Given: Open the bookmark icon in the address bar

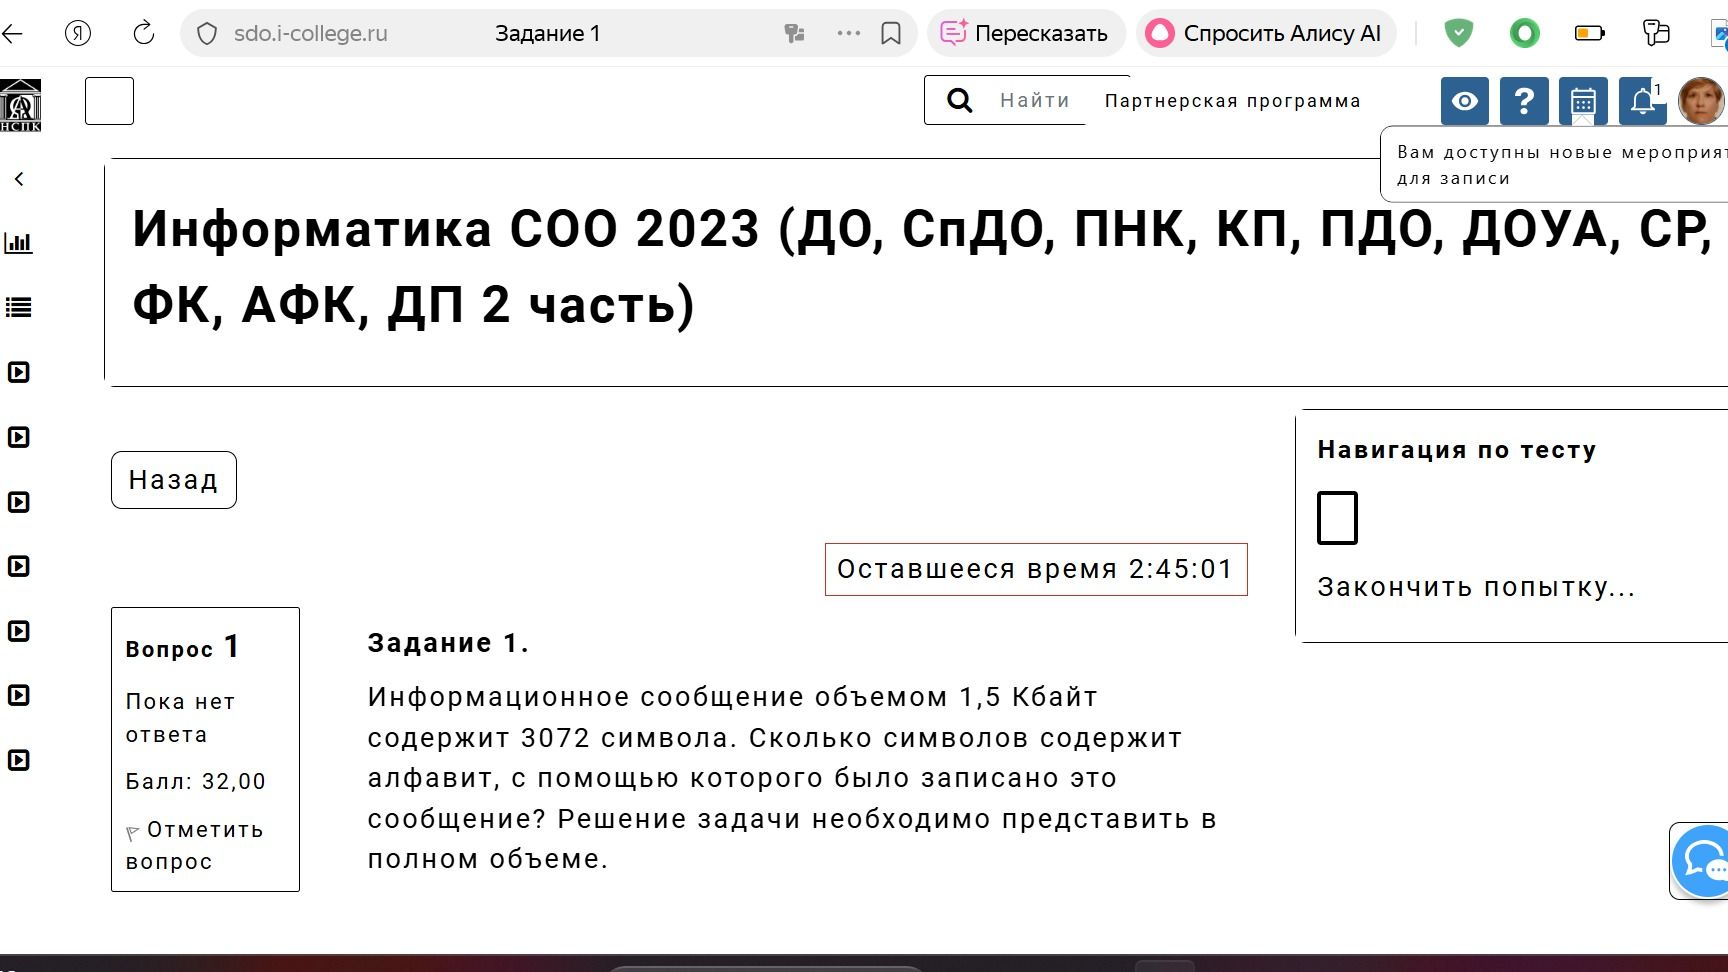Looking at the screenshot, I should click(890, 33).
